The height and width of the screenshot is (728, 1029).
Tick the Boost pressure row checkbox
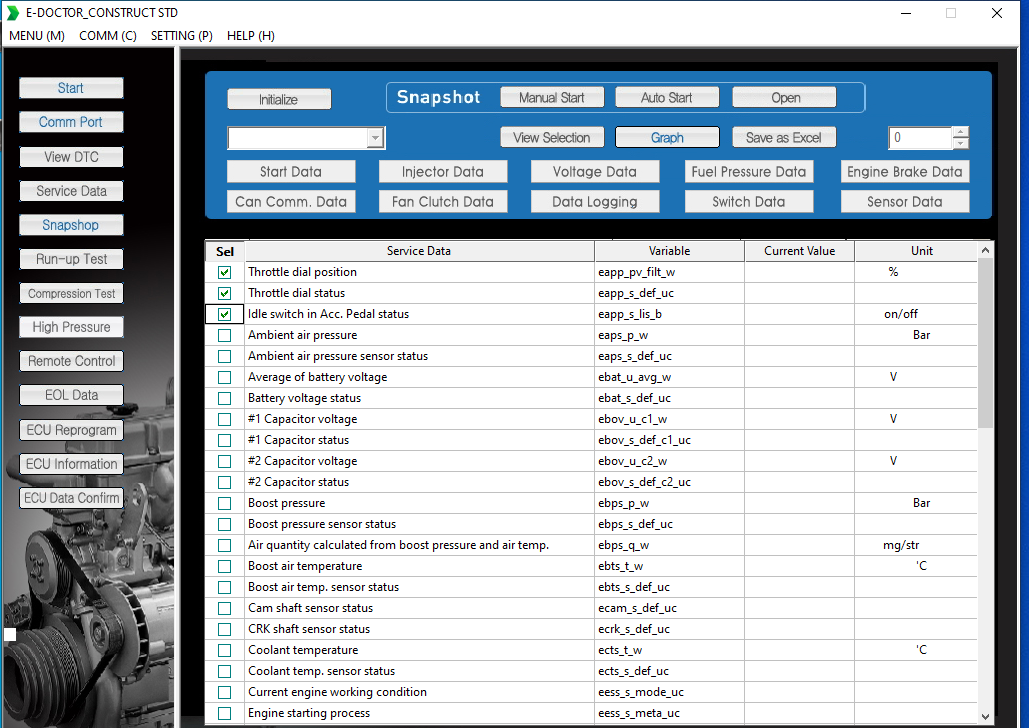(224, 503)
